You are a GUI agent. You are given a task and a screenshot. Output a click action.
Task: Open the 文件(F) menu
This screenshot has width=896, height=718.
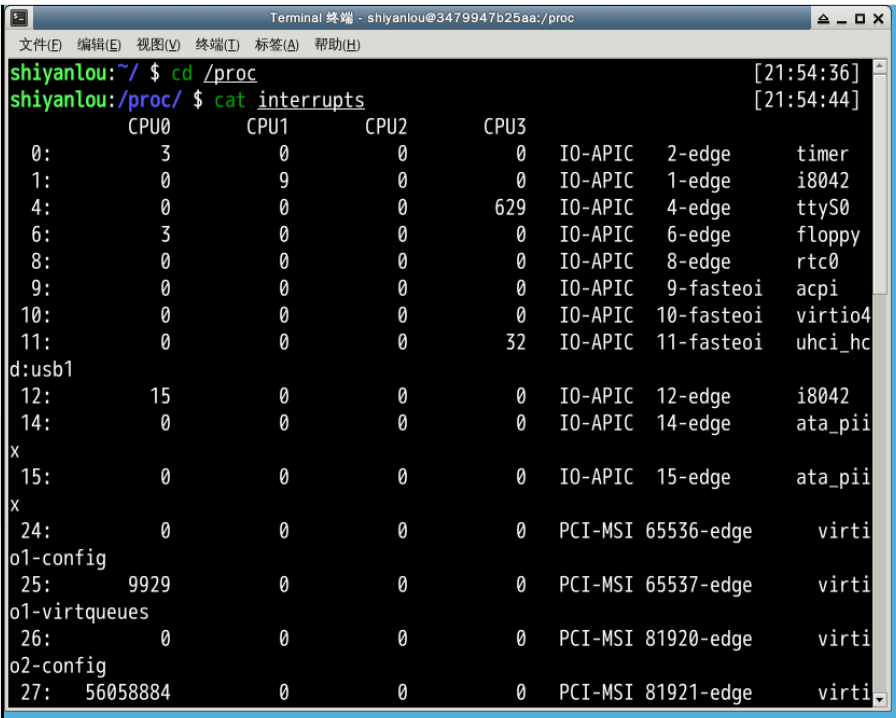[x=40, y=45]
